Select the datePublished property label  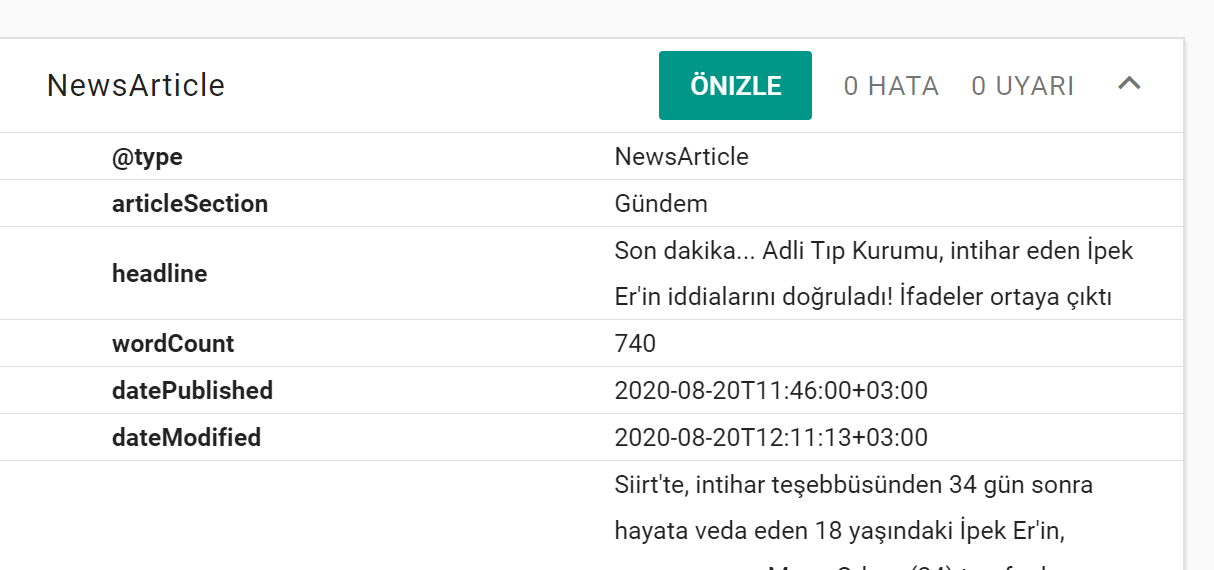192,391
